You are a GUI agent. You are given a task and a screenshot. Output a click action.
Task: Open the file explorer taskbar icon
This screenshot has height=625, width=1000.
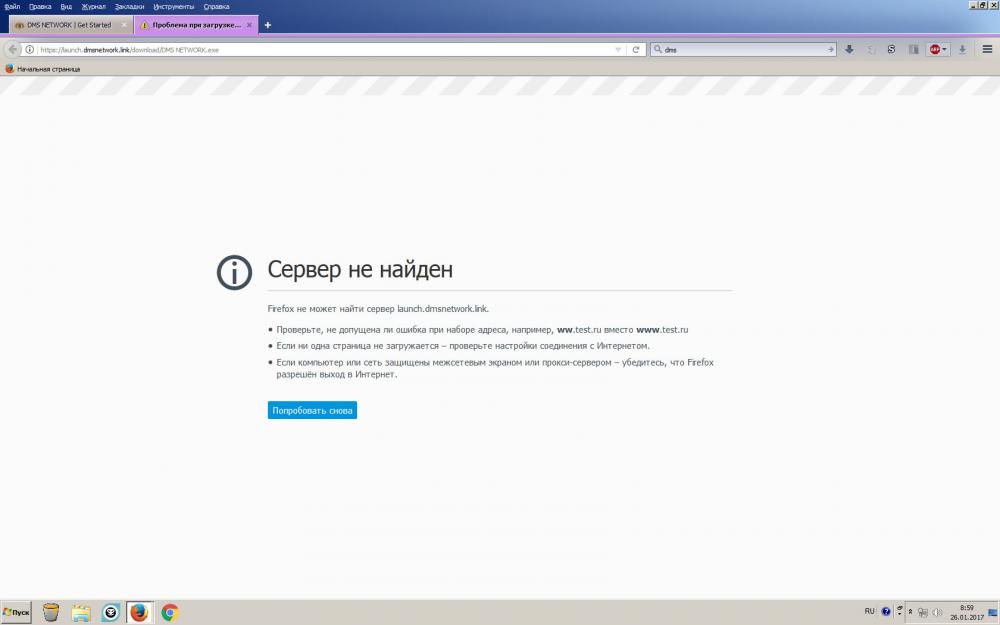click(81, 612)
